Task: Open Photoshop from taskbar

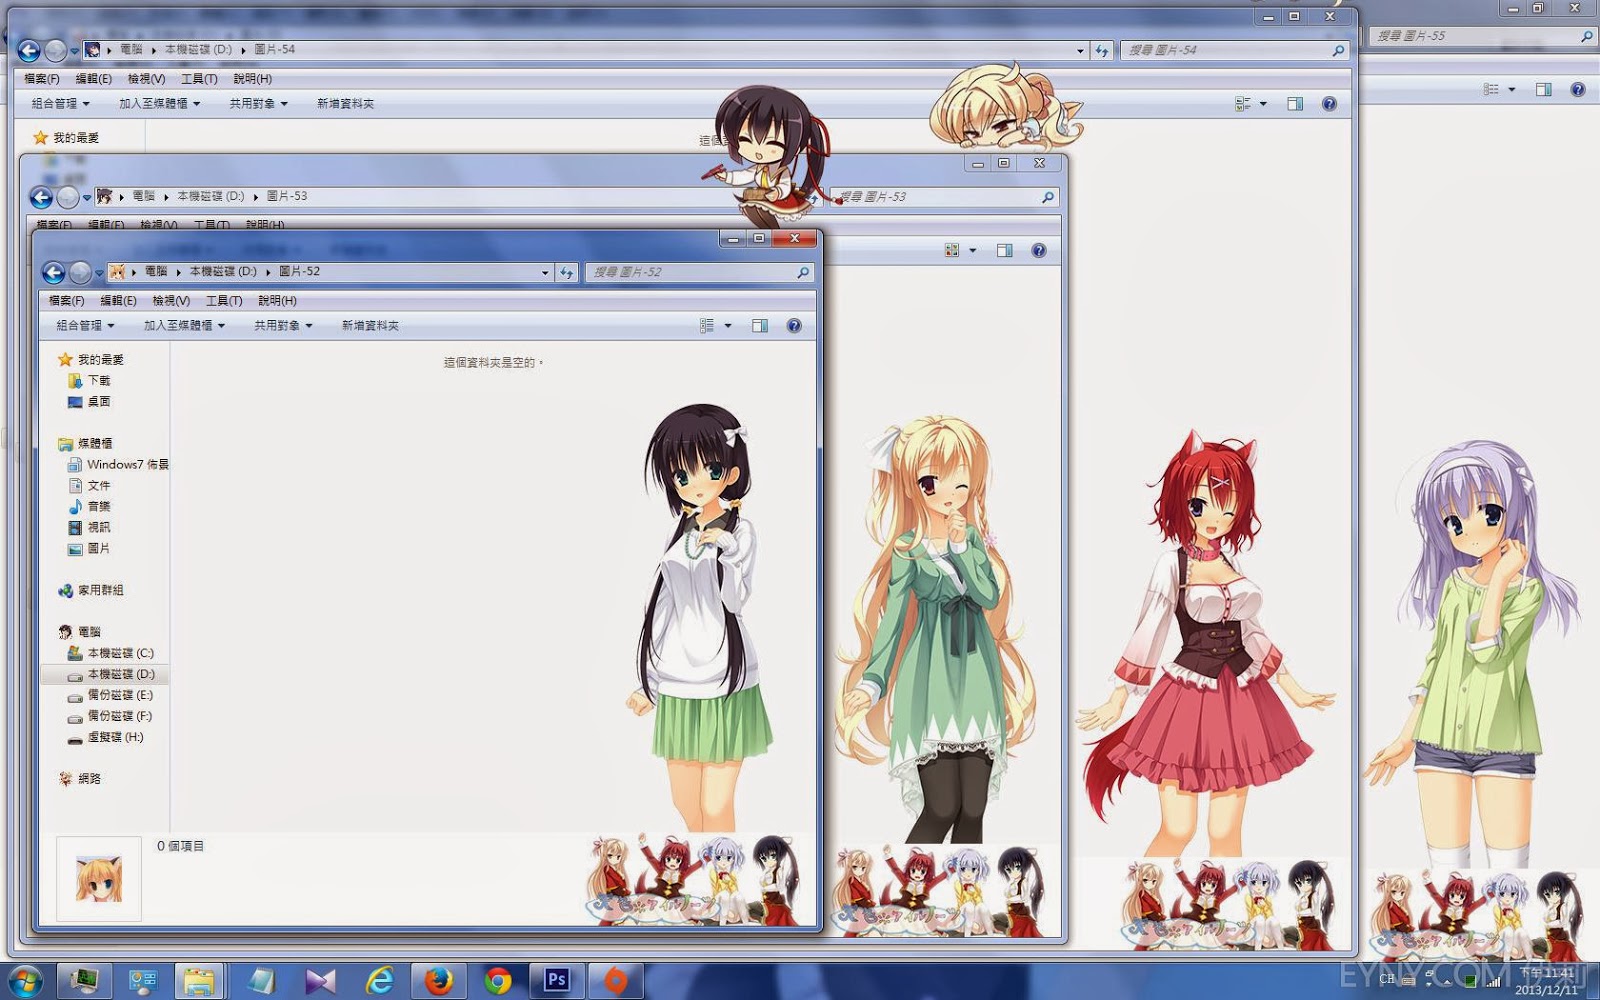Action: point(556,981)
